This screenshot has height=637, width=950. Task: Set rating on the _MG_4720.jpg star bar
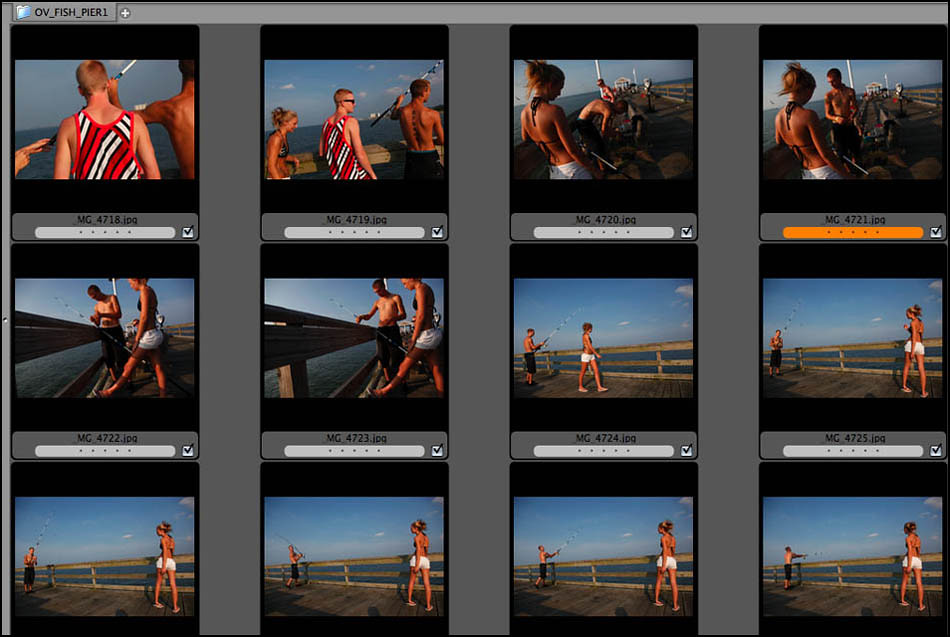coord(603,232)
